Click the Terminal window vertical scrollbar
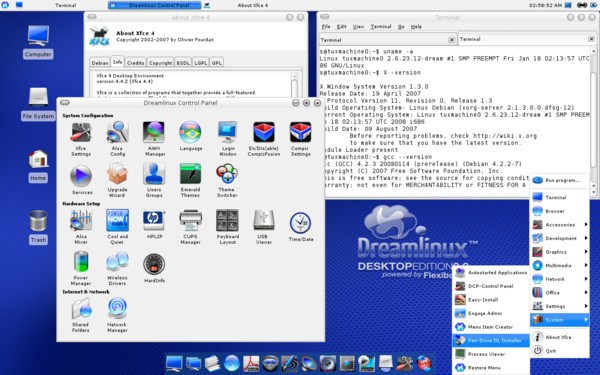Viewport: 600px width, 375px height. coord(593,121)
